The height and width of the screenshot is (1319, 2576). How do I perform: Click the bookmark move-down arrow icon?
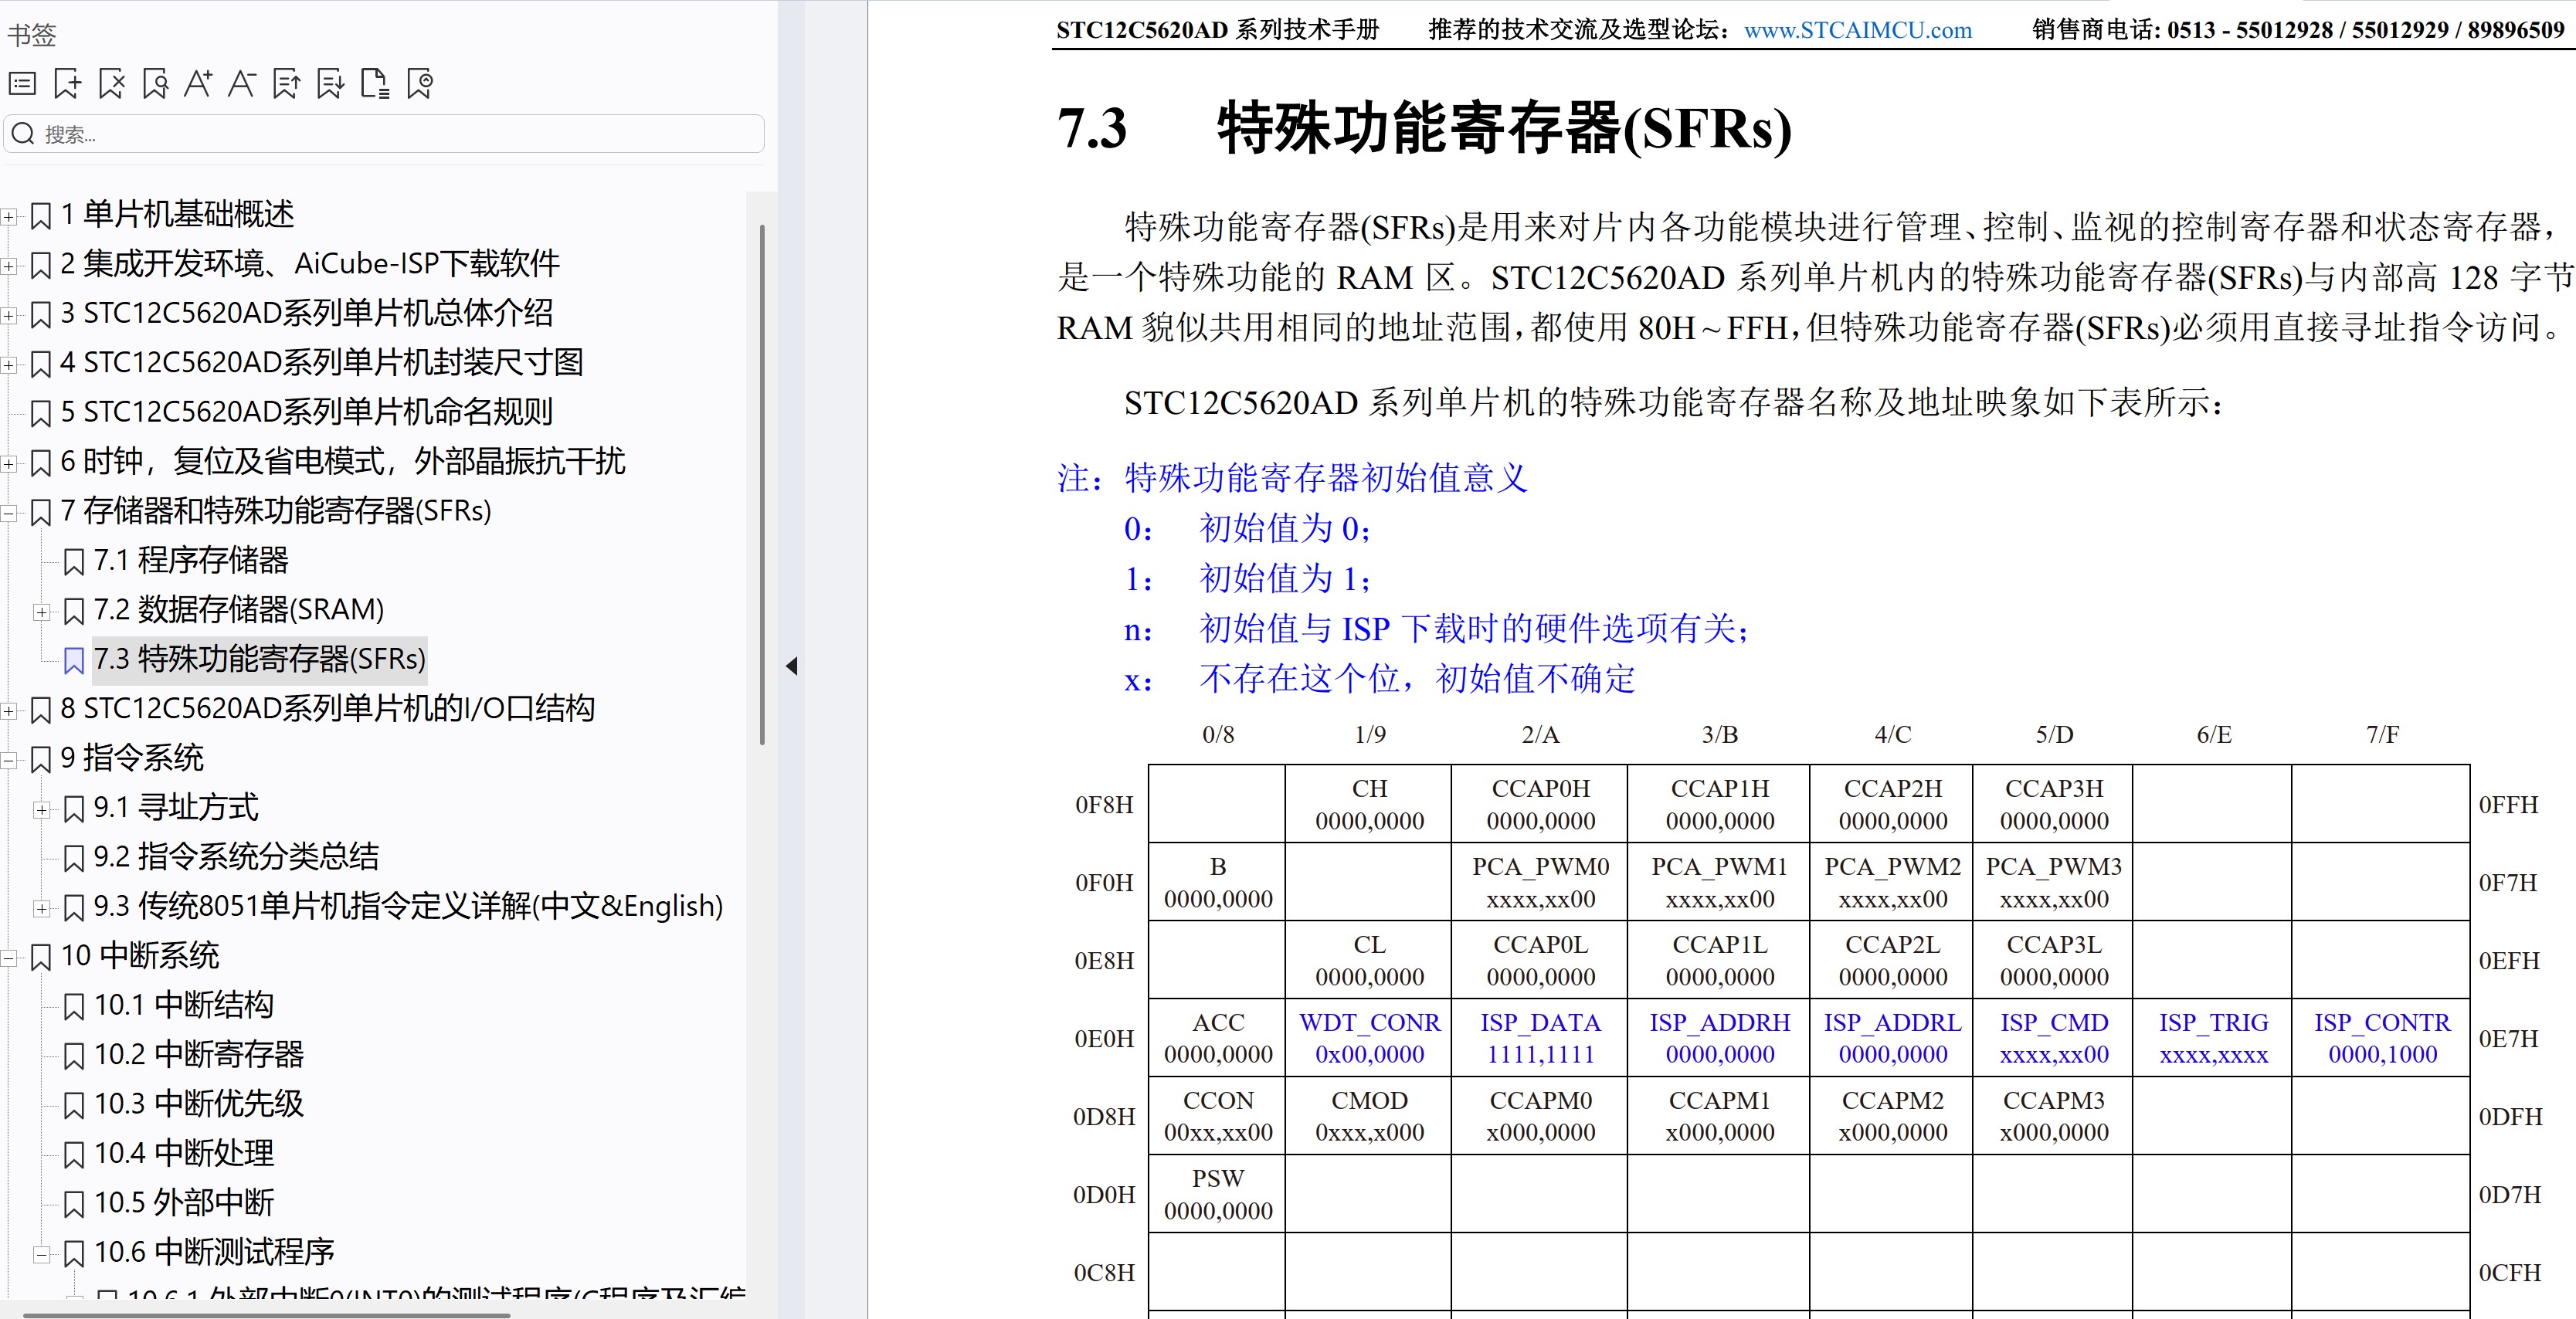pyautogui.click(x=330, y=84)
